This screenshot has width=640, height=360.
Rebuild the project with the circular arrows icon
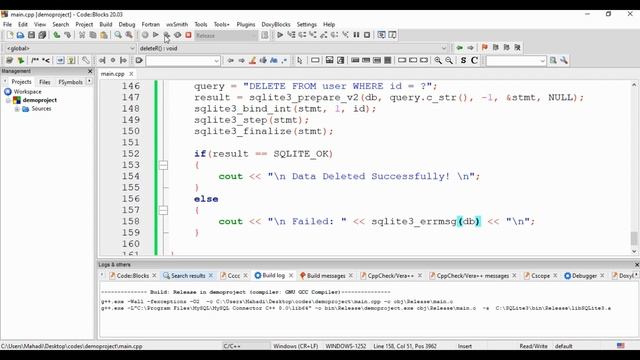point(178,35)
